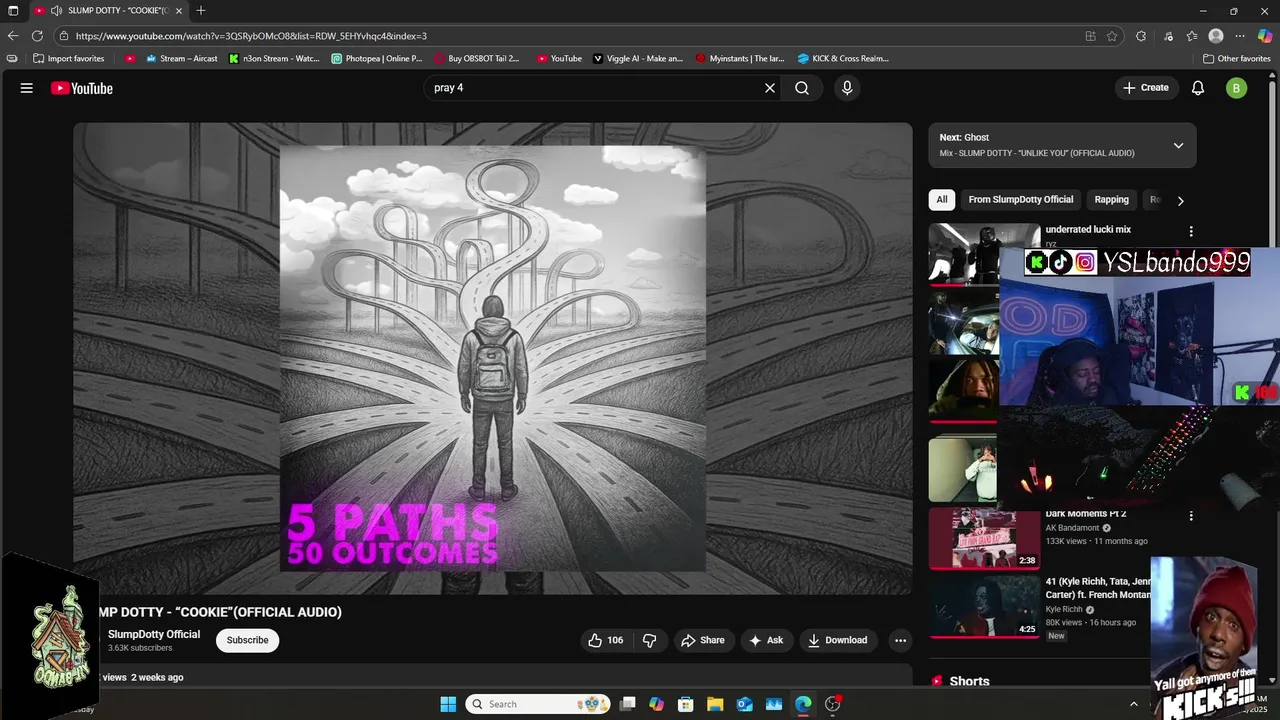Open SlumpDotty Official channel name
This screenshot has height=720, width=1280.
point(154,634)
